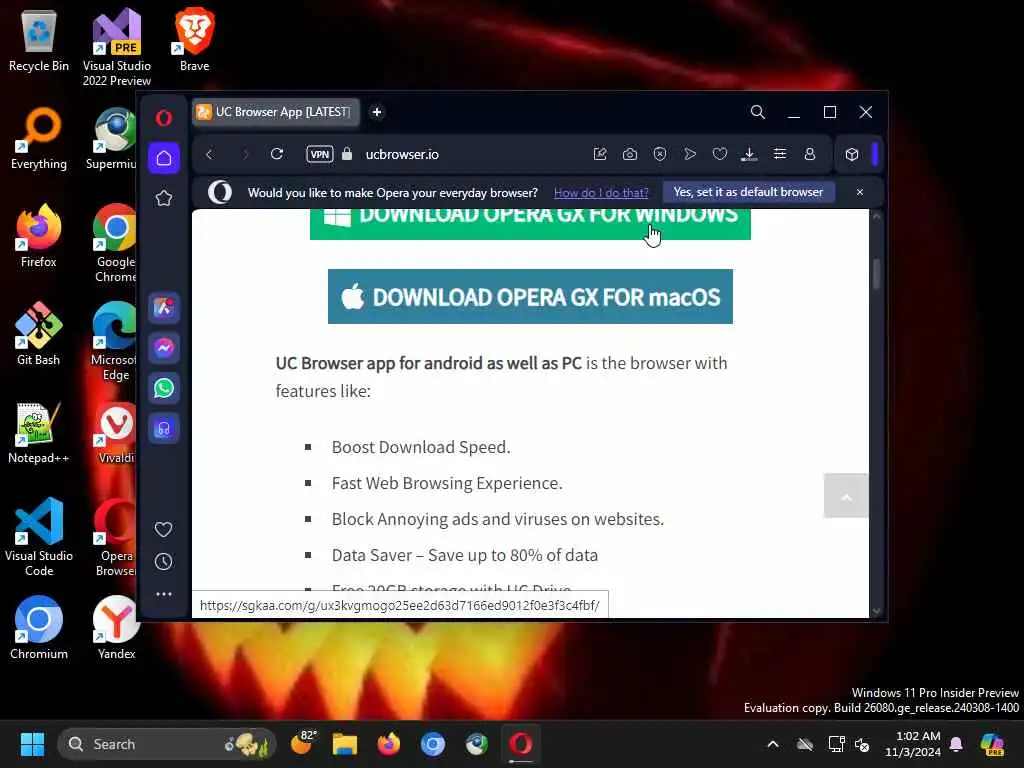Click the ucbrowser.io address field
This screenshot has height=768, width=1024.
point(402,155)
